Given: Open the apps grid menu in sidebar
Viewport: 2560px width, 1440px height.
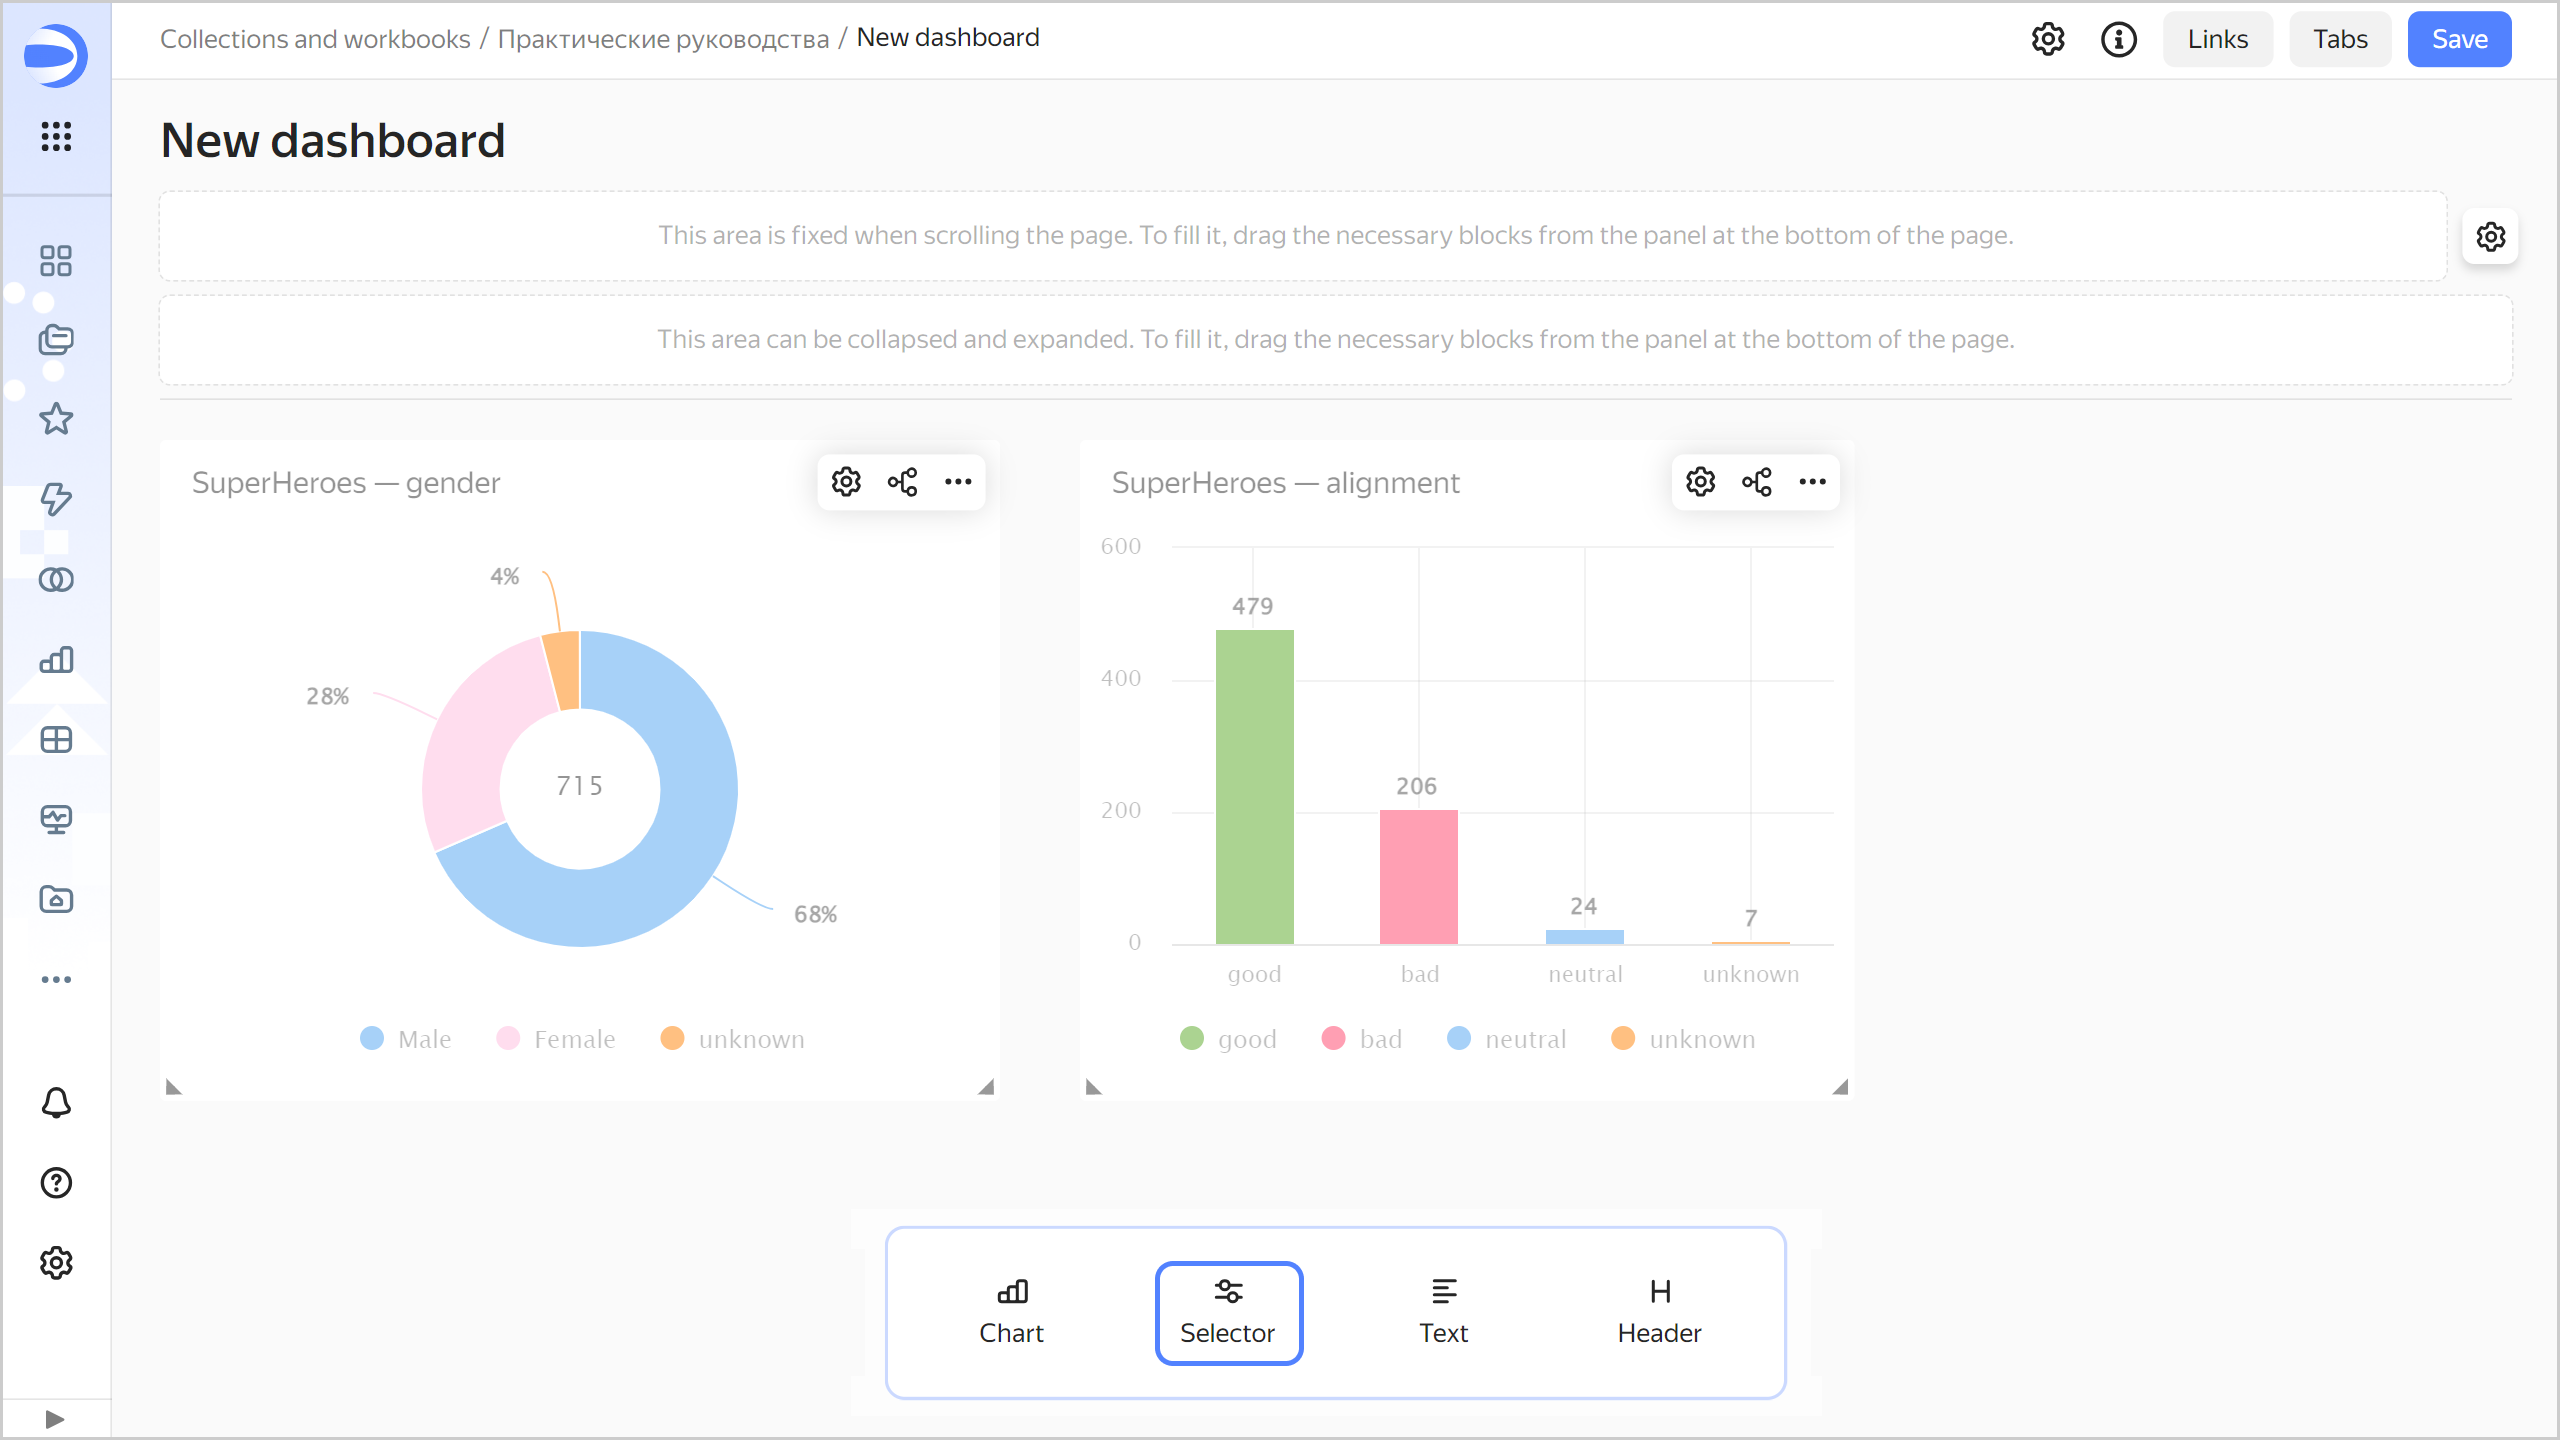Looking at the screenshot, I should pos(56,137).
